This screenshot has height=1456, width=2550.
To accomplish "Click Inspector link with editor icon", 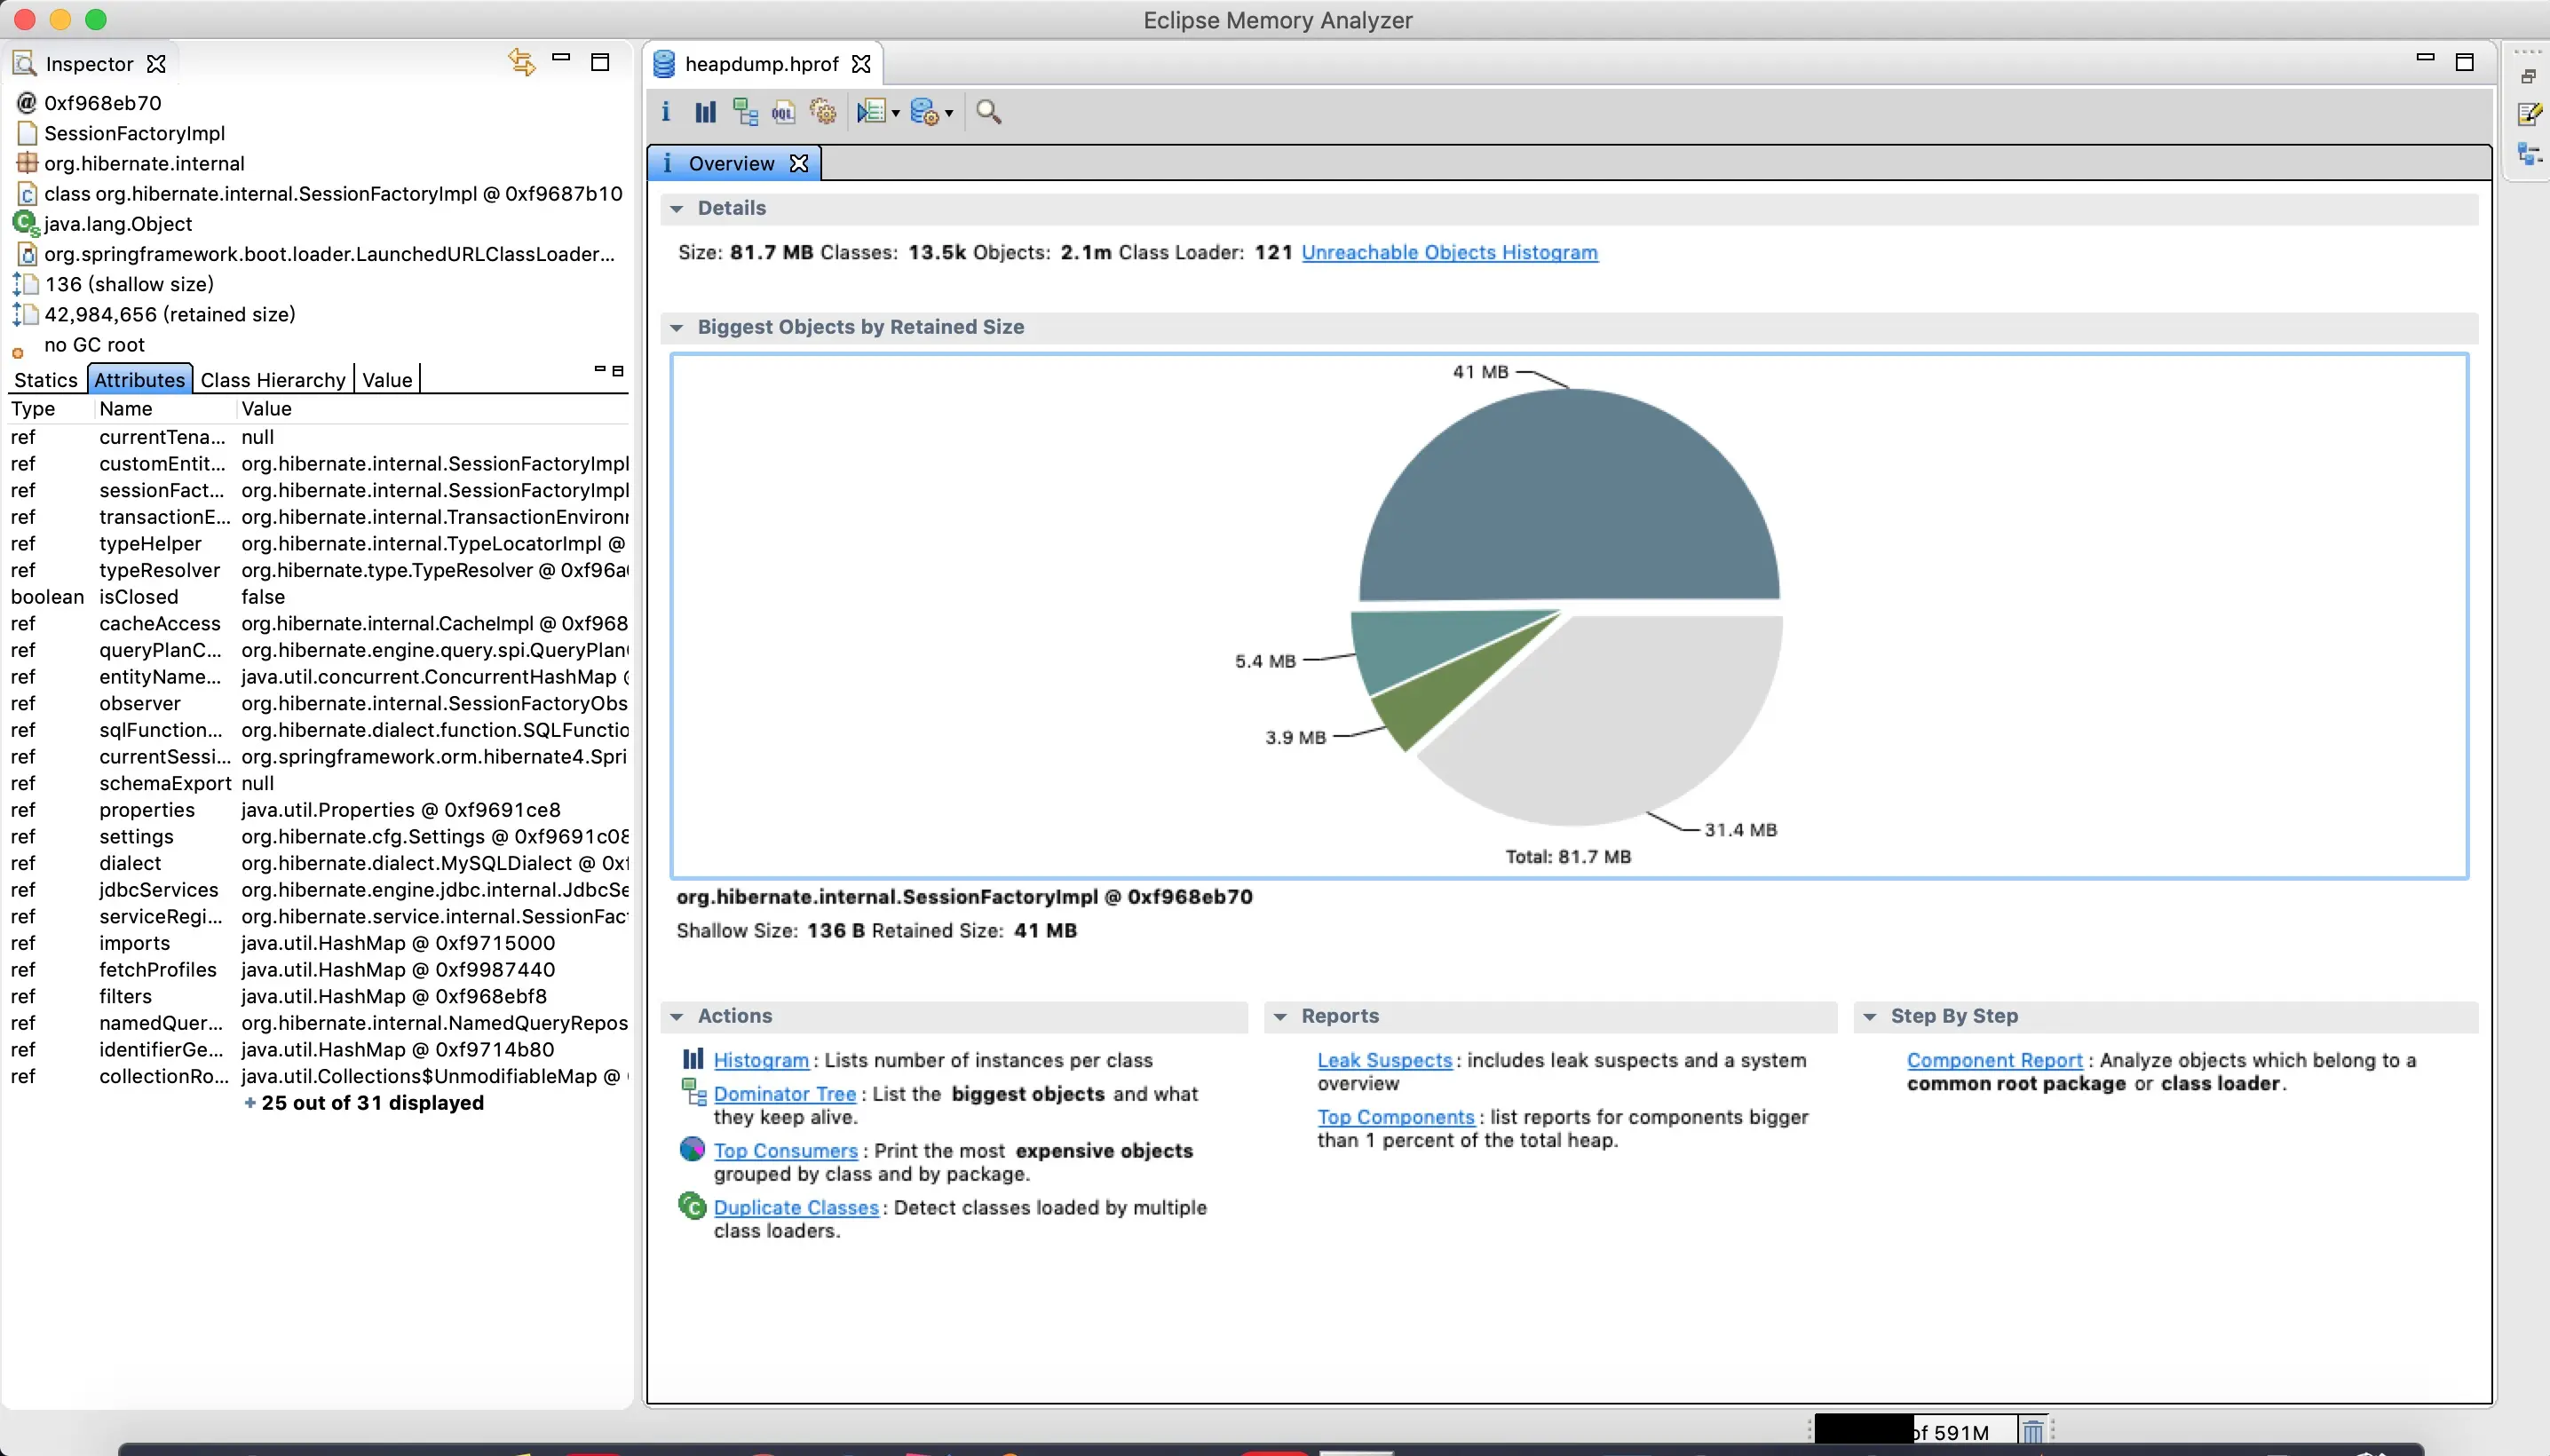I will coord(521,62).
